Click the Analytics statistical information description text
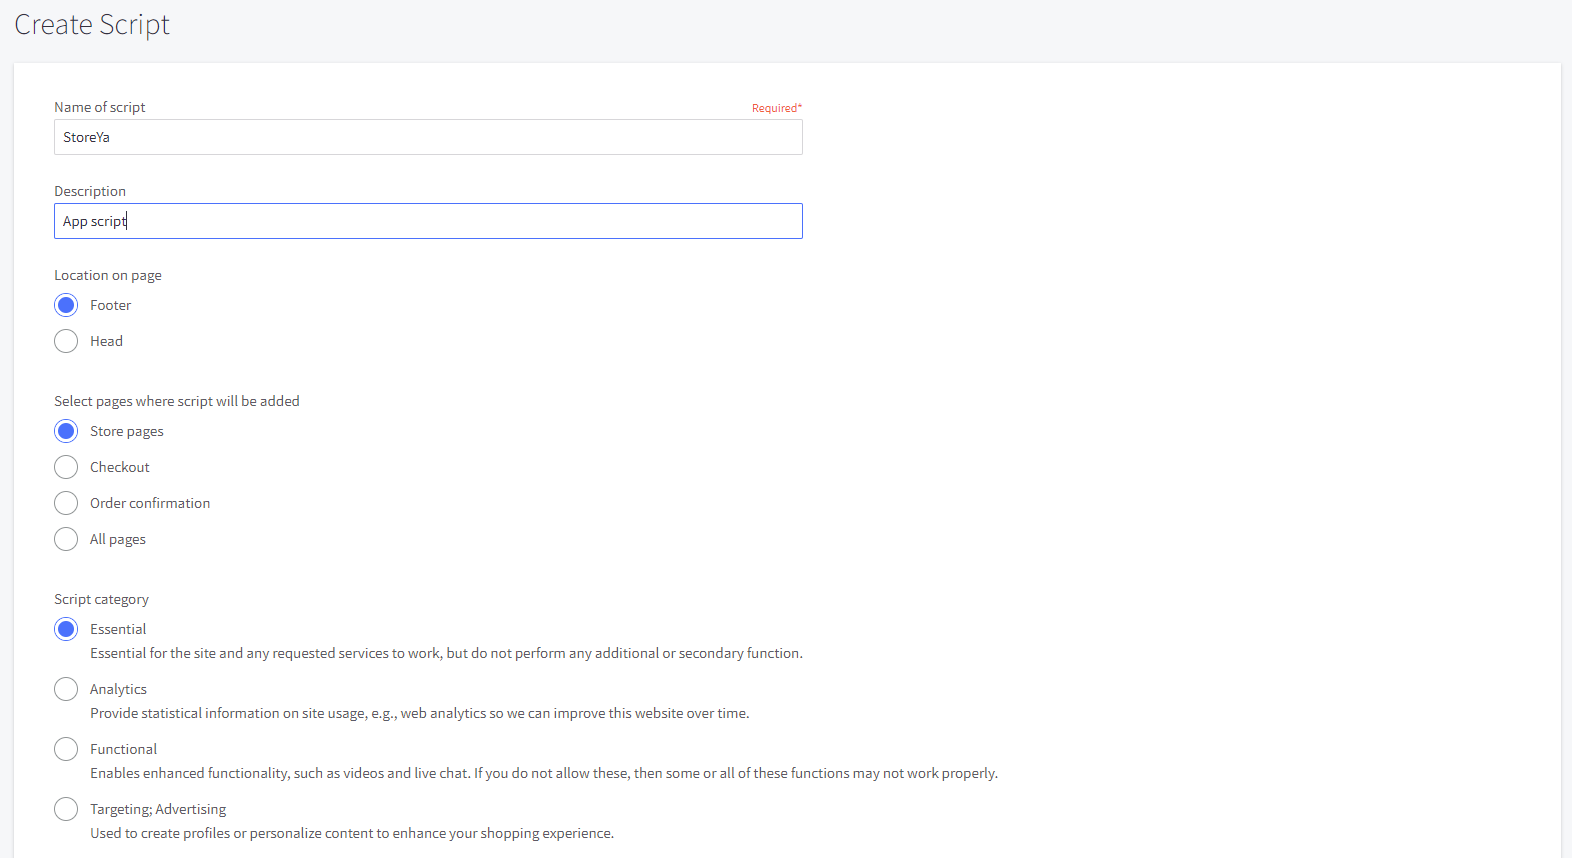1572x861 pixels. 419,713
